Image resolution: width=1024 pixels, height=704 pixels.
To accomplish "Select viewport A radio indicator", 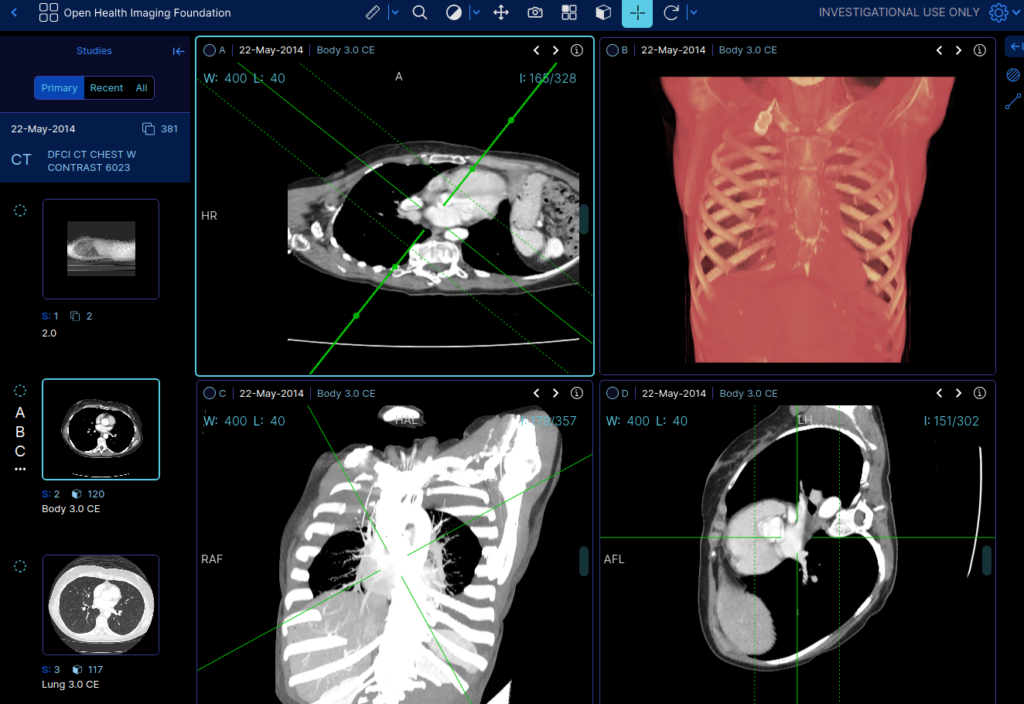I will click(x=209, y=49).
